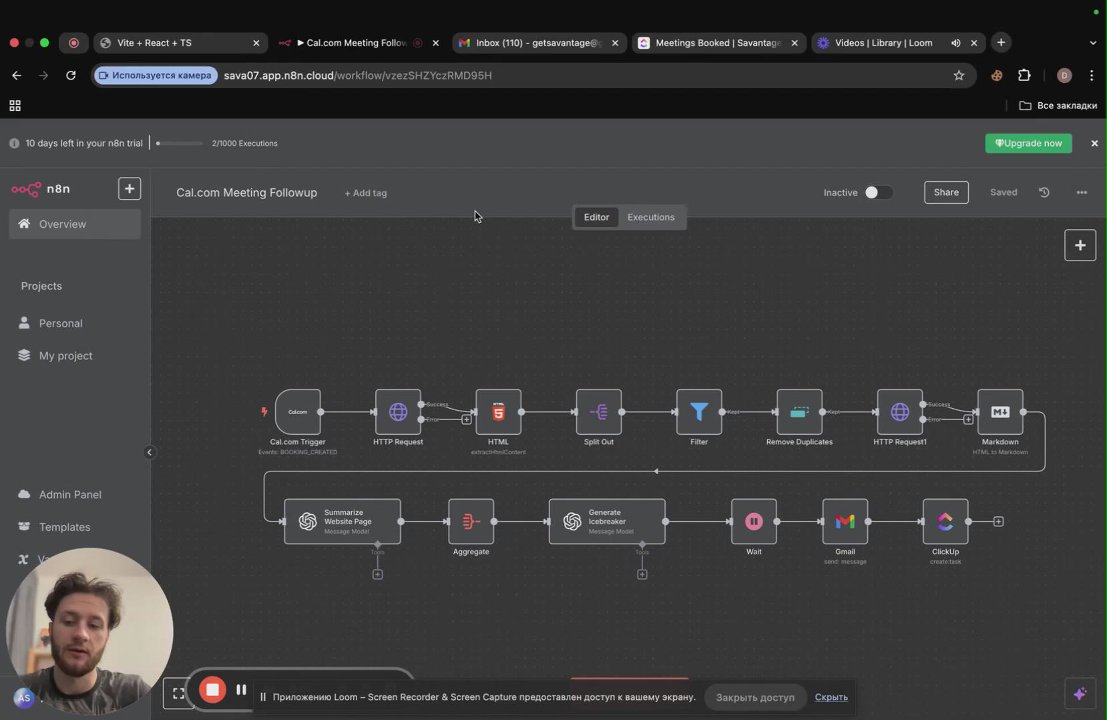The height and width of the screenshot is (720, 1107).
Task: Click the Скрыть link
Action: [x=831, y=697]
